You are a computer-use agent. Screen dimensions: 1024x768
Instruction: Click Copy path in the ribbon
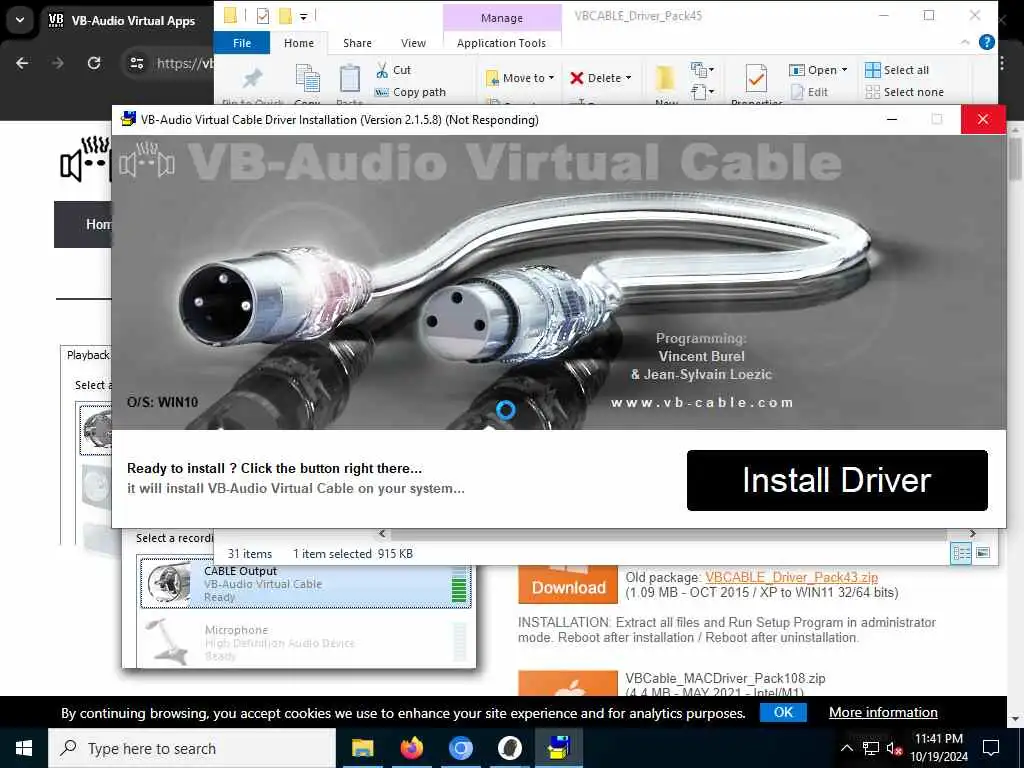411,92
